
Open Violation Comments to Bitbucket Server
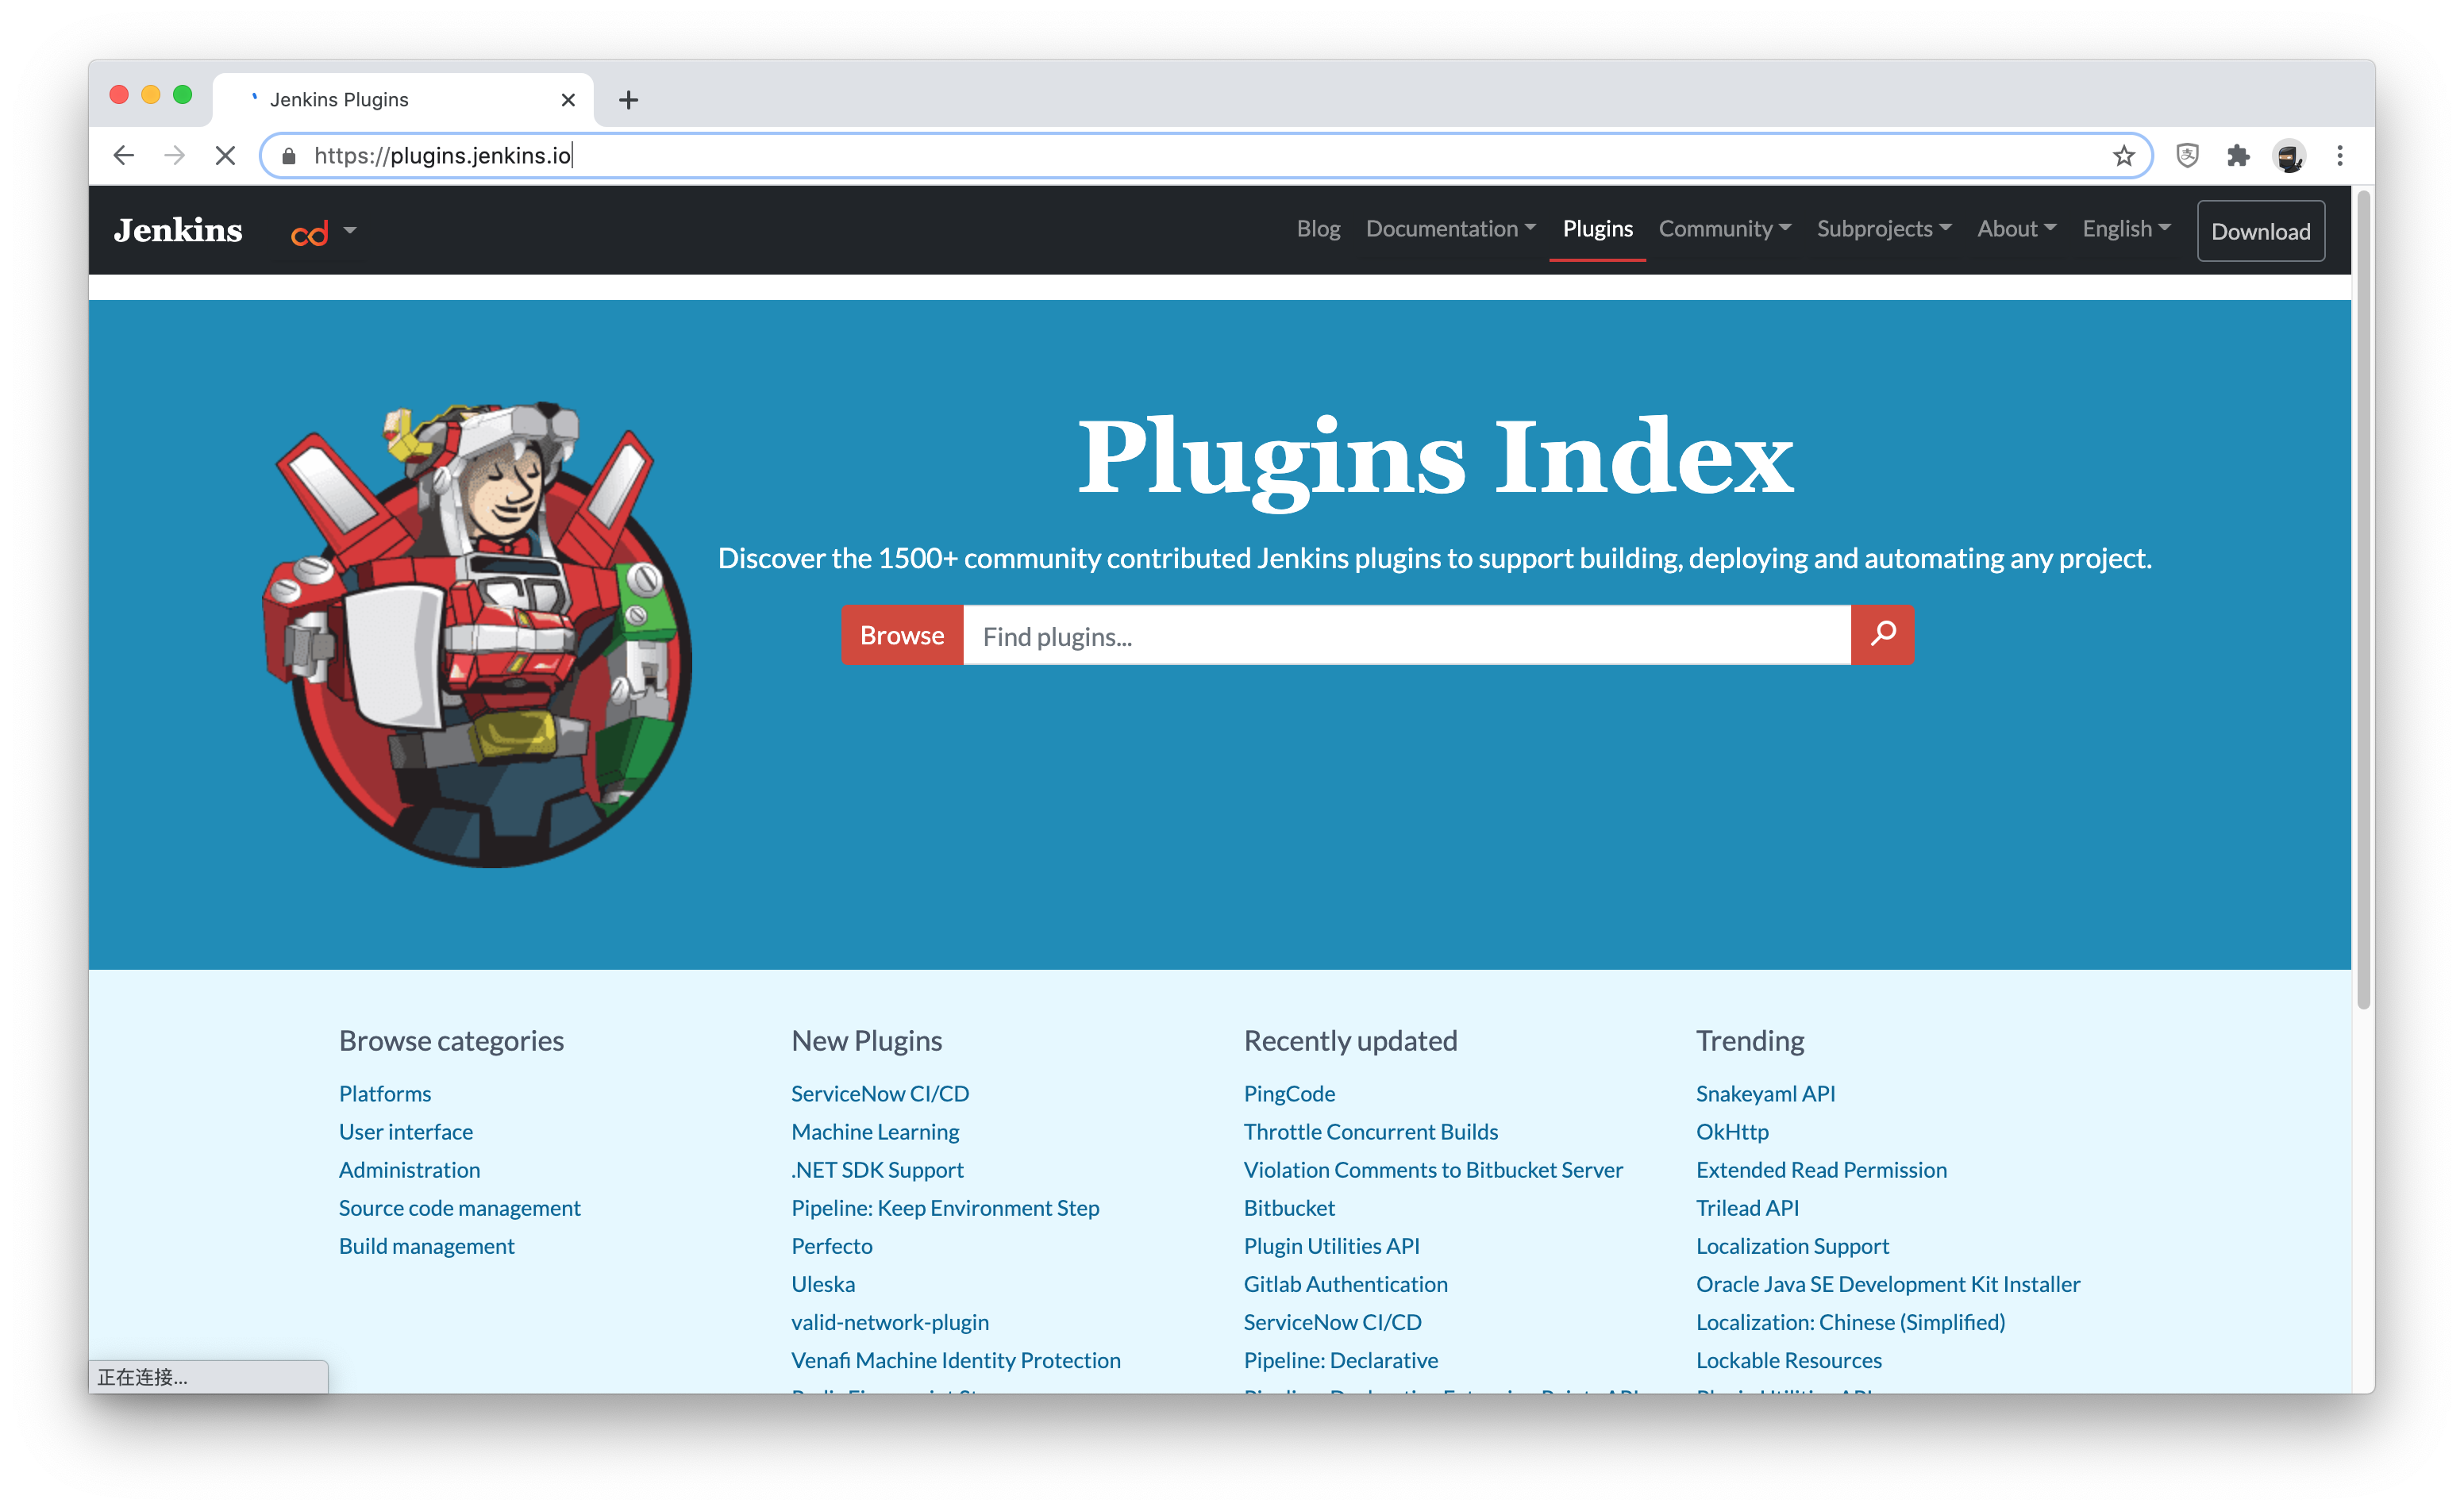tap(1433, 1169)
